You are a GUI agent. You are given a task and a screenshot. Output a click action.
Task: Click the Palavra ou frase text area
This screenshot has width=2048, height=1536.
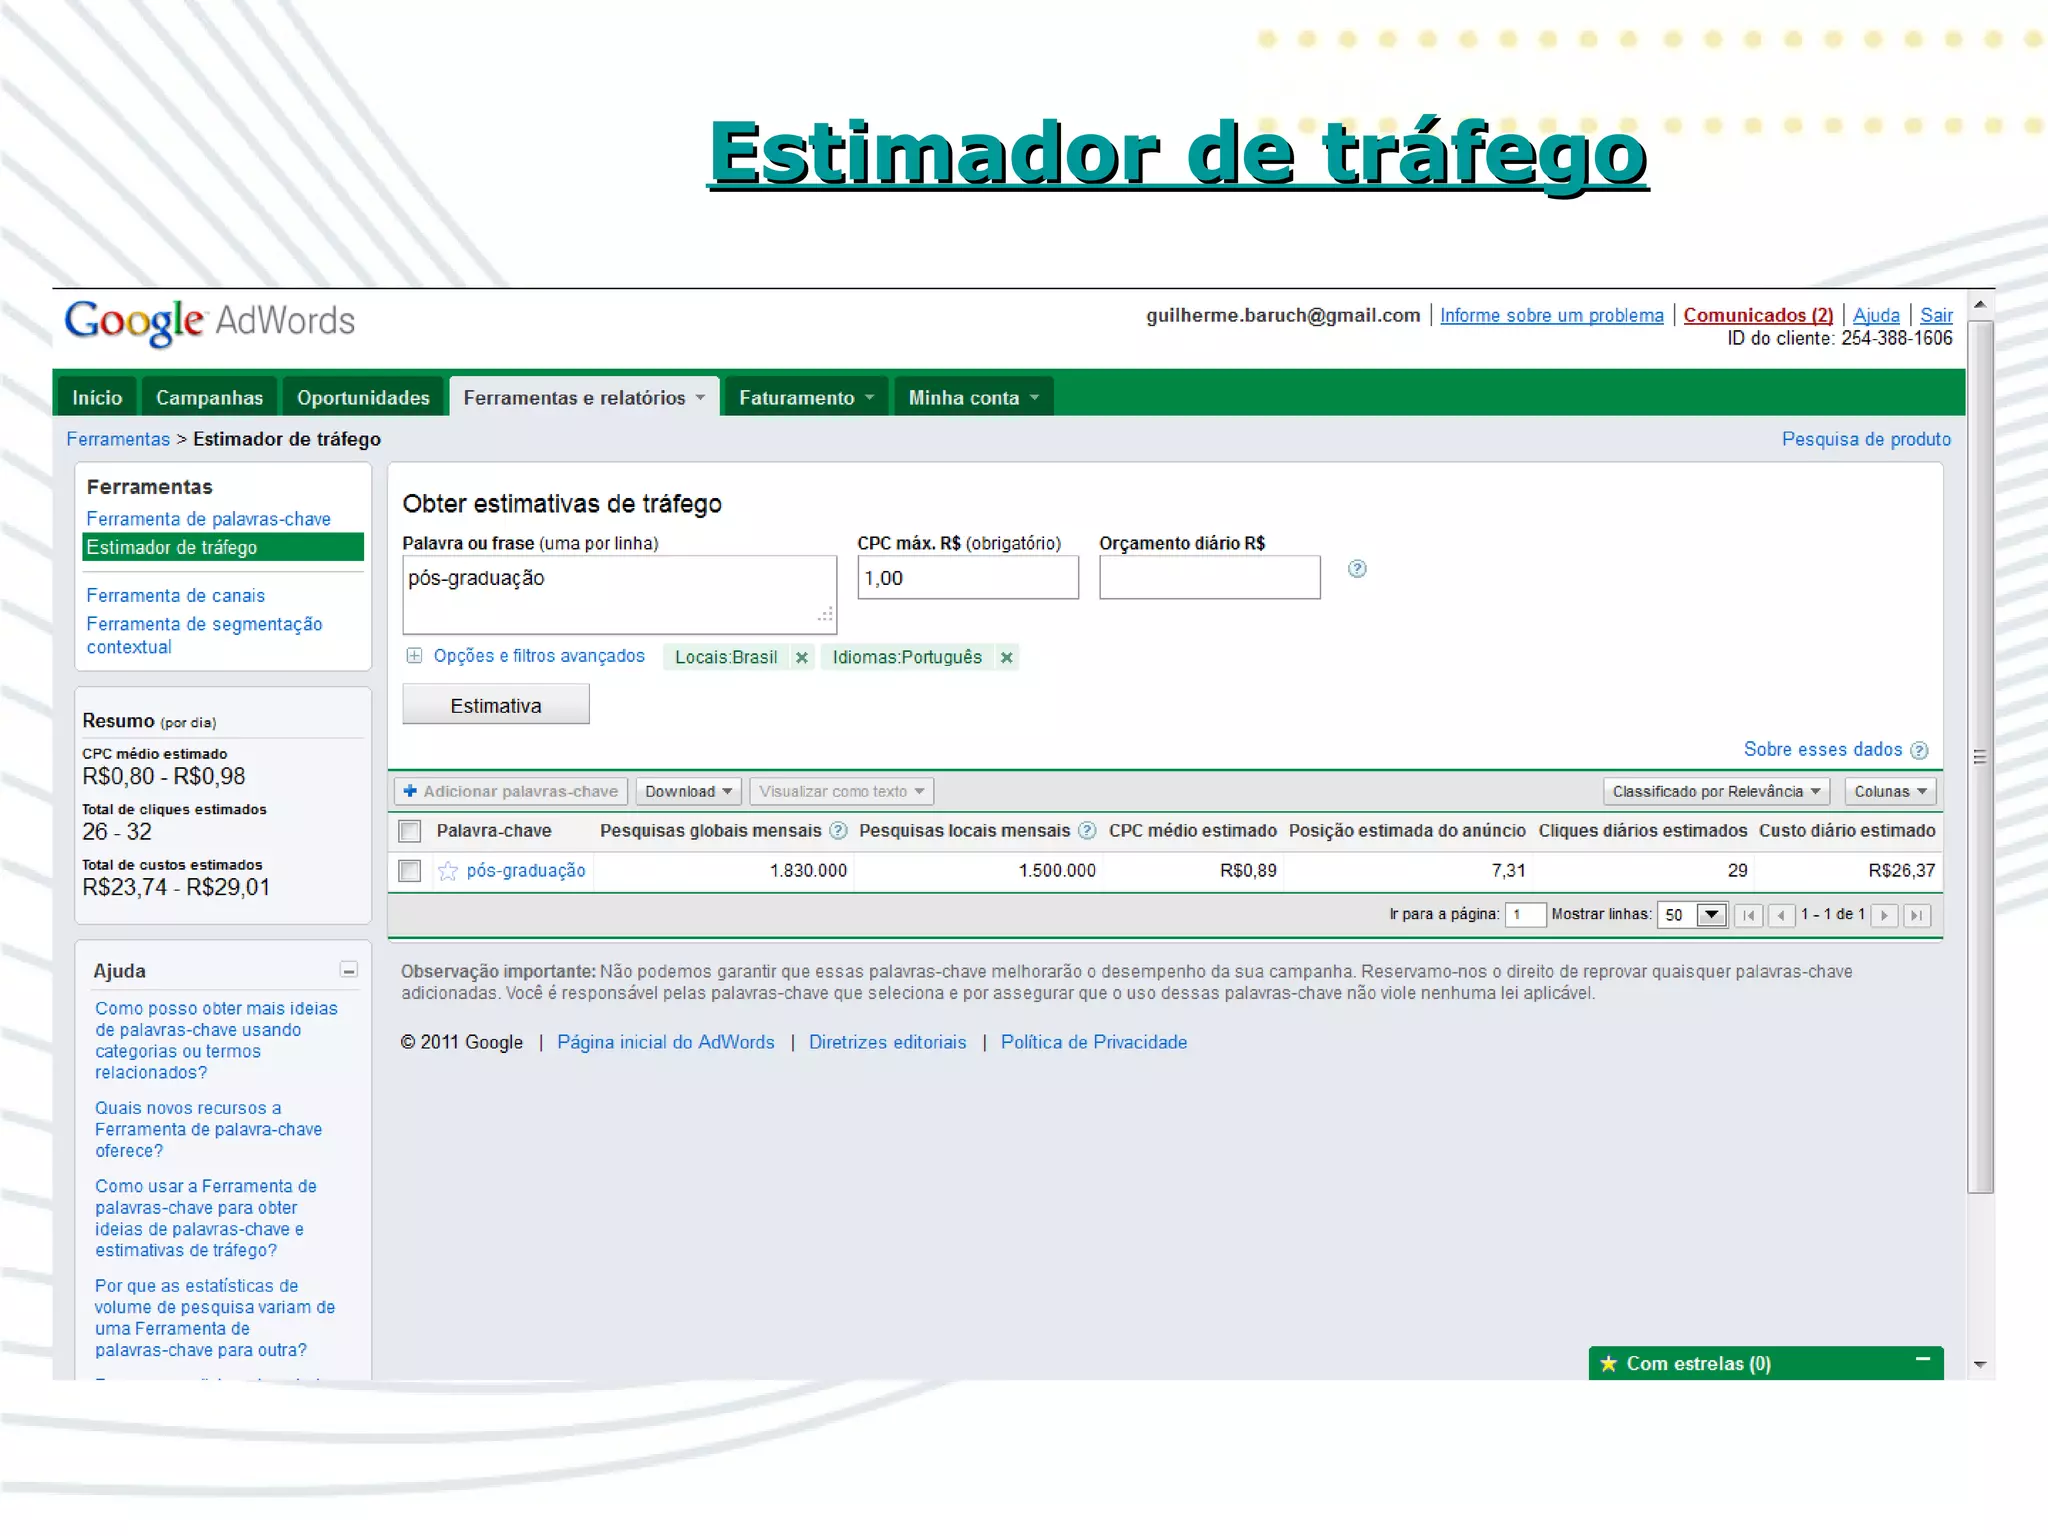619,595
